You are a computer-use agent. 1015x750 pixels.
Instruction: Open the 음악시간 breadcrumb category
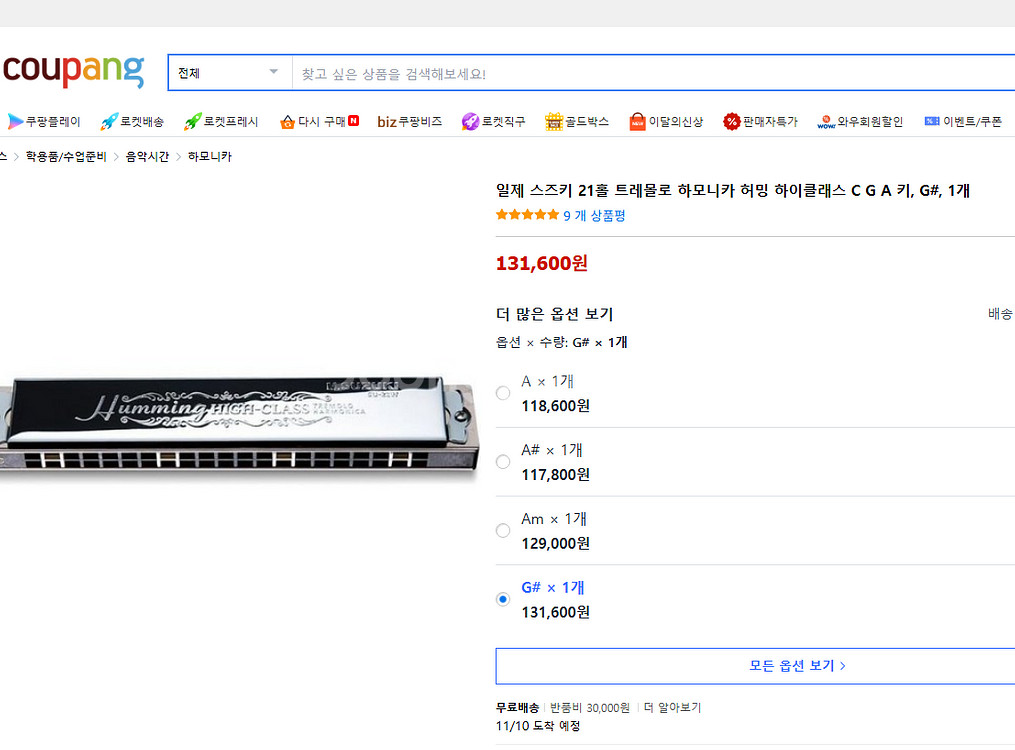147,157
